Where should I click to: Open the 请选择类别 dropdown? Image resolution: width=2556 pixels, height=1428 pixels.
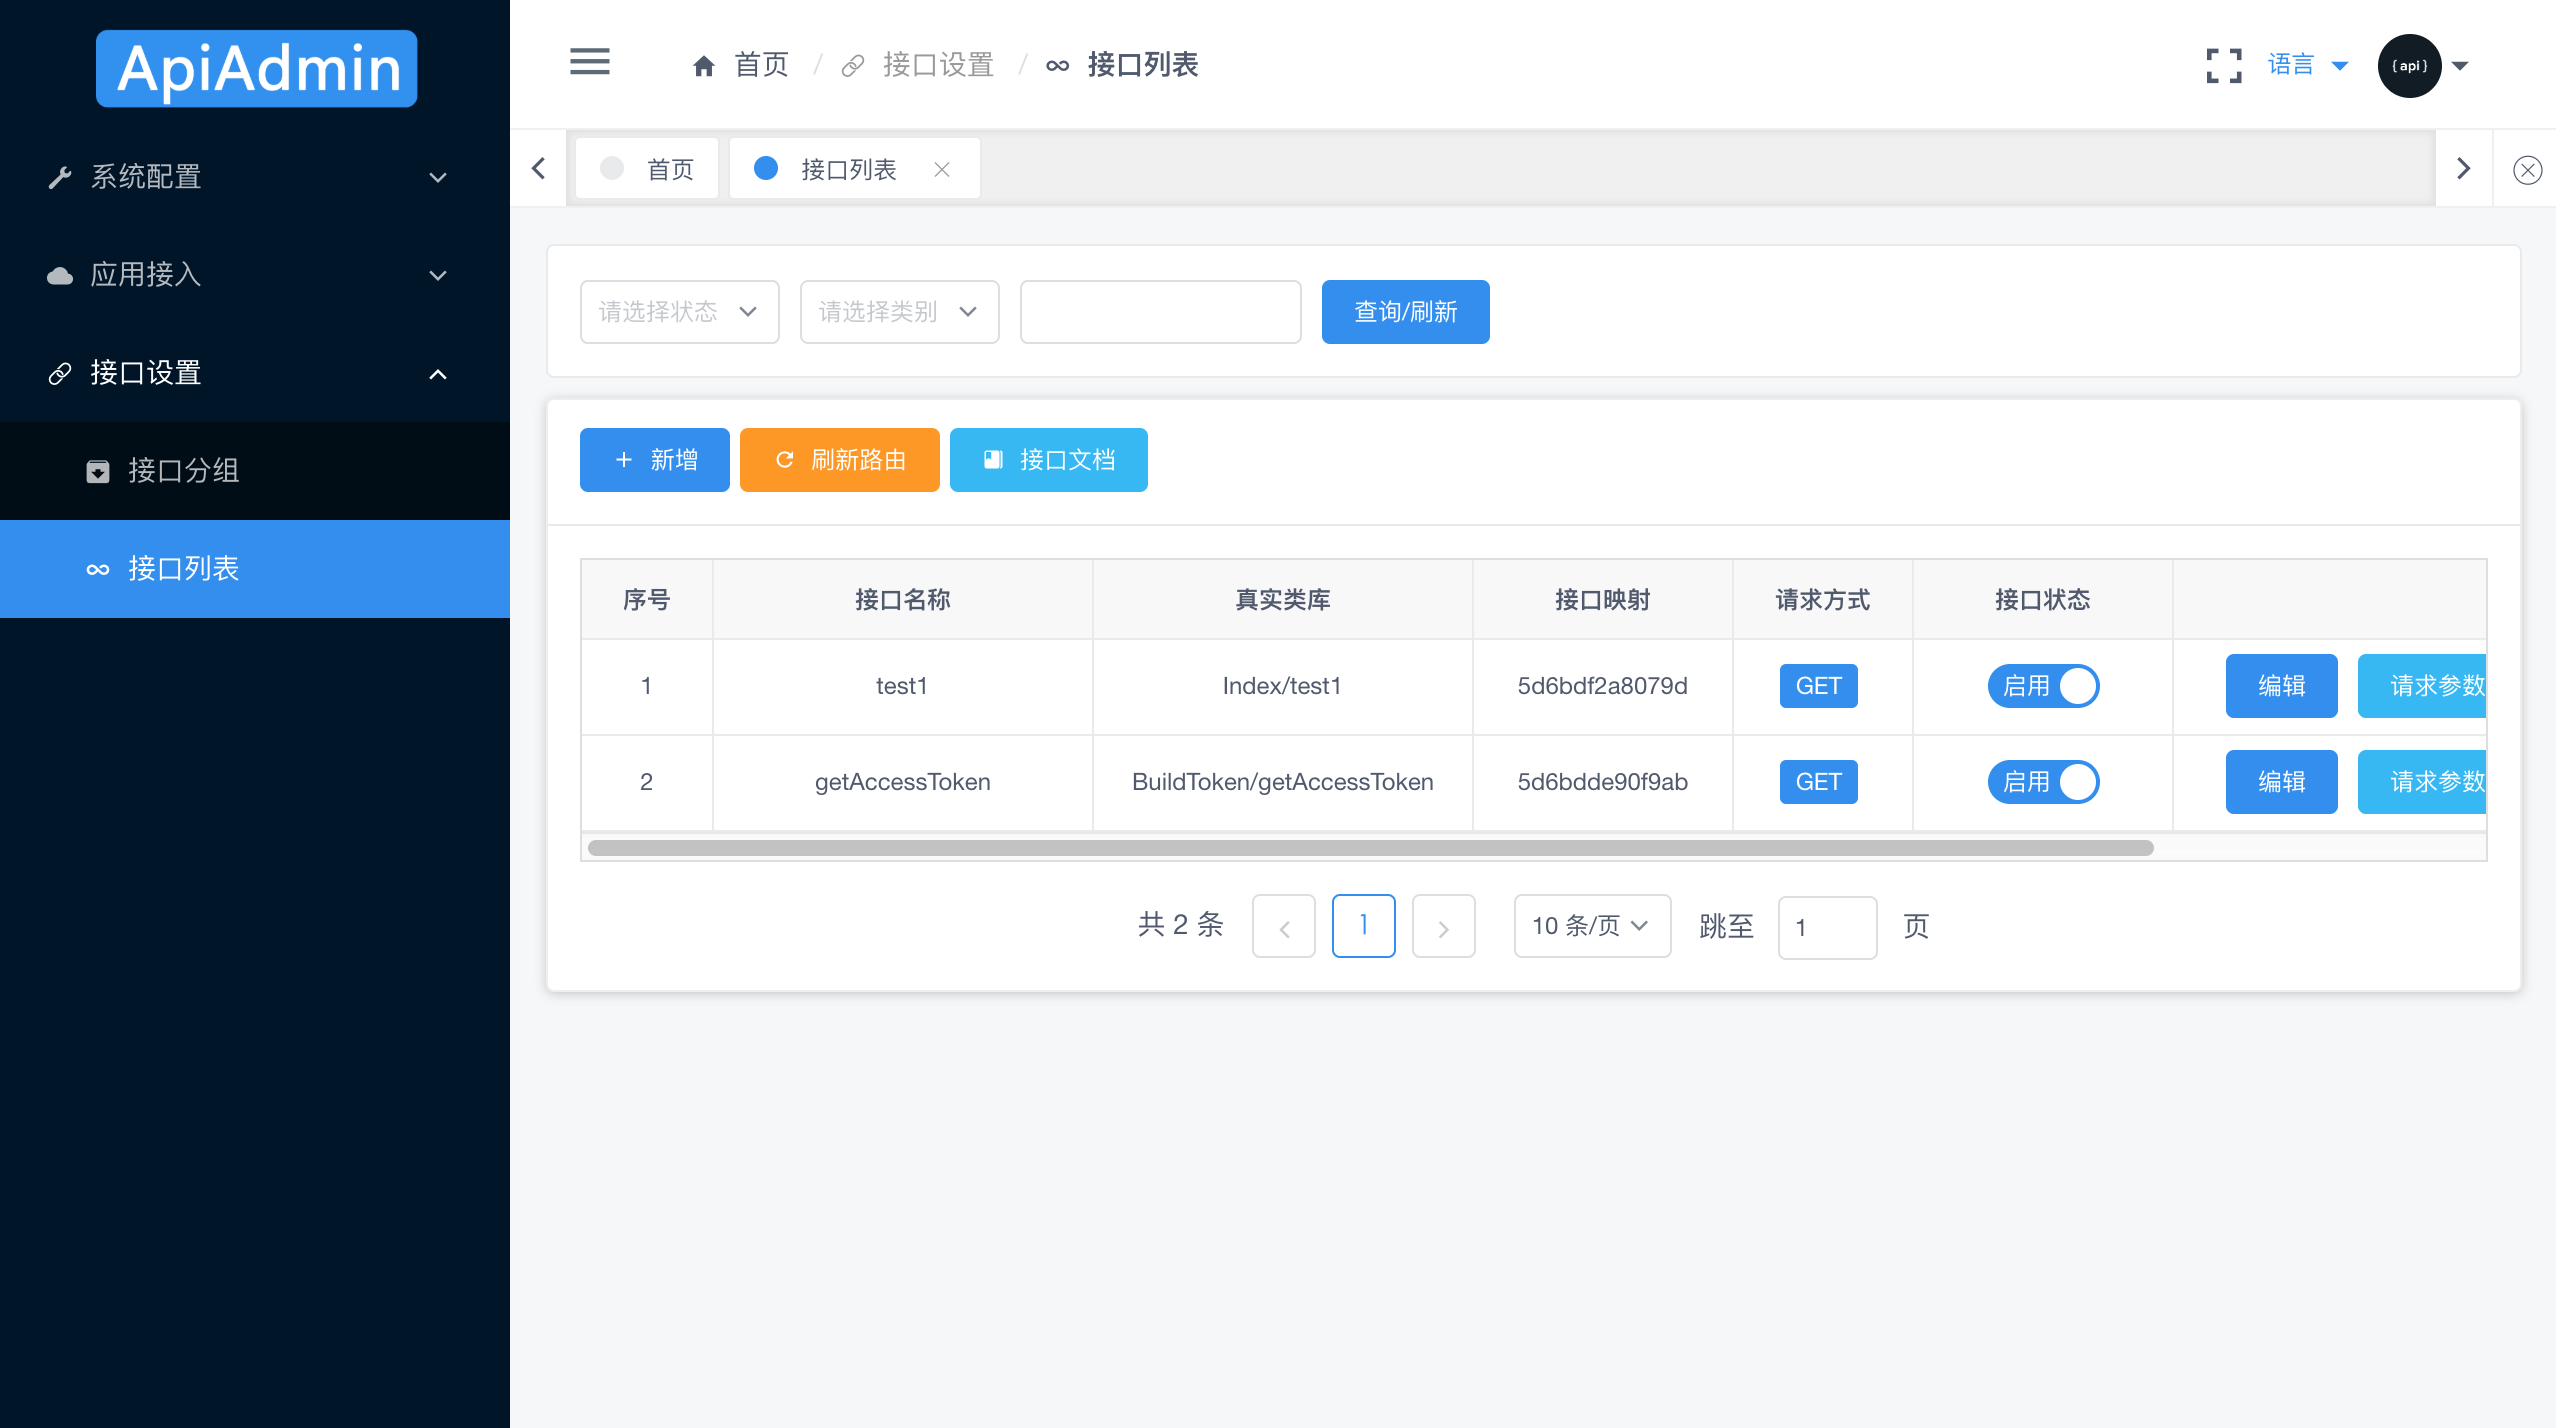coord(900,312)
